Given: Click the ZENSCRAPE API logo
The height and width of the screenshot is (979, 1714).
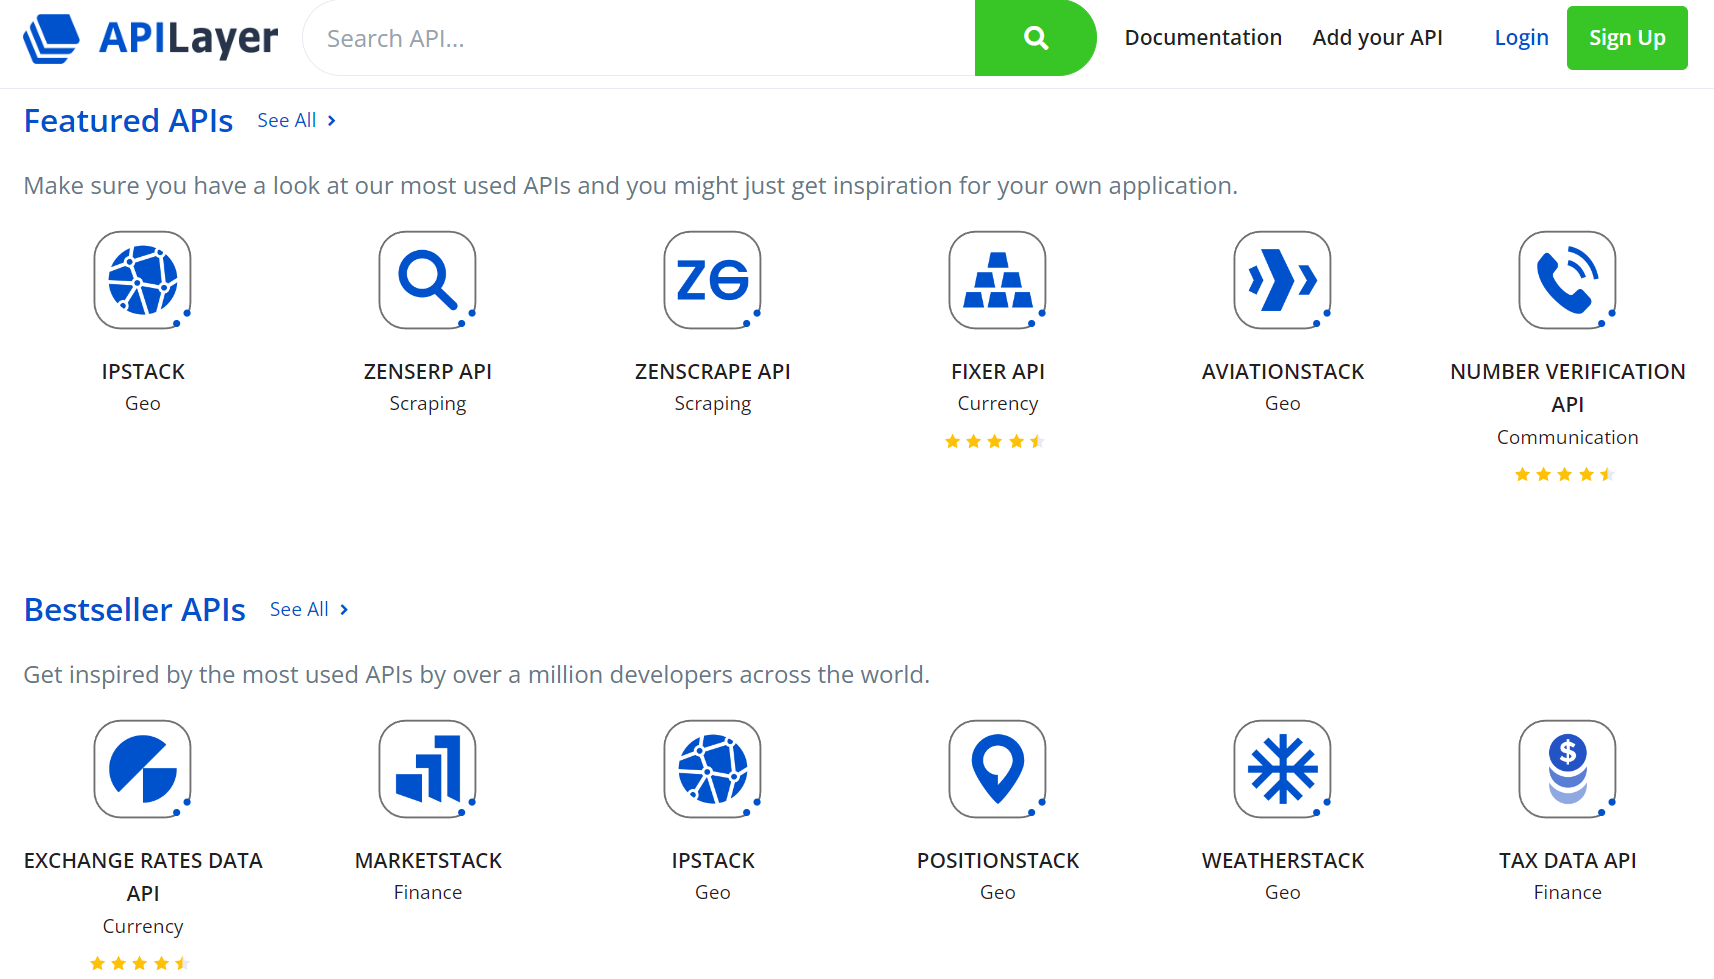Looking at the screenshot, I should pos(712,280).
